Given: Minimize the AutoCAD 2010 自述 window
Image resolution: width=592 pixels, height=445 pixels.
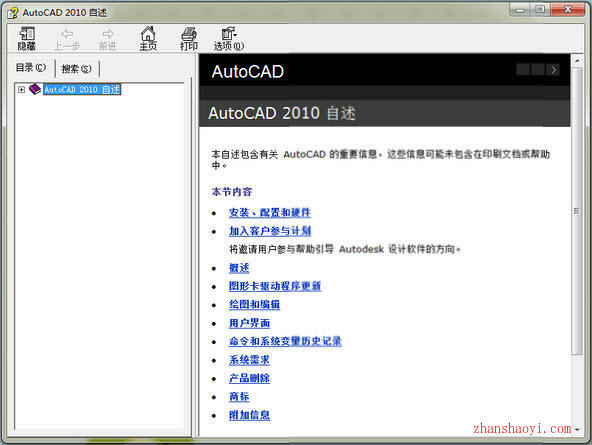Looking at the screenshot, I should (x=520, y=9).
